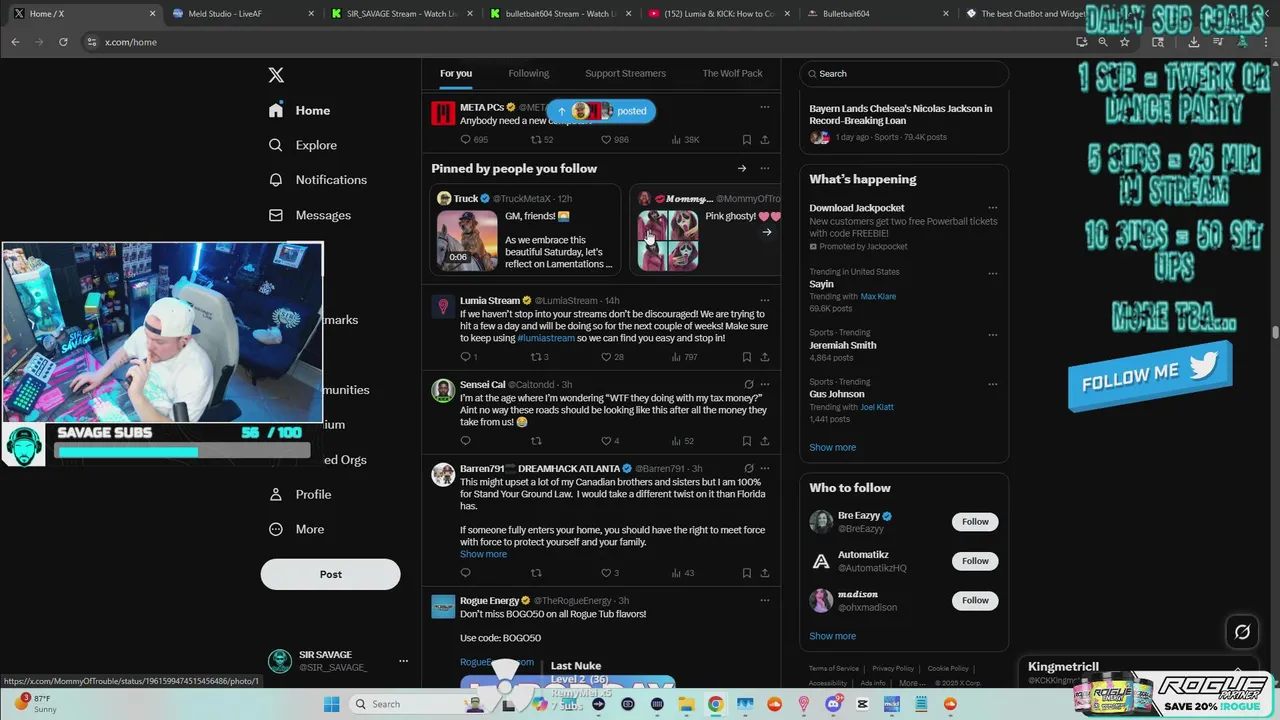
Task: Like the Lumia Stream post
Action: pyautogui.click(x=606, y=357)
